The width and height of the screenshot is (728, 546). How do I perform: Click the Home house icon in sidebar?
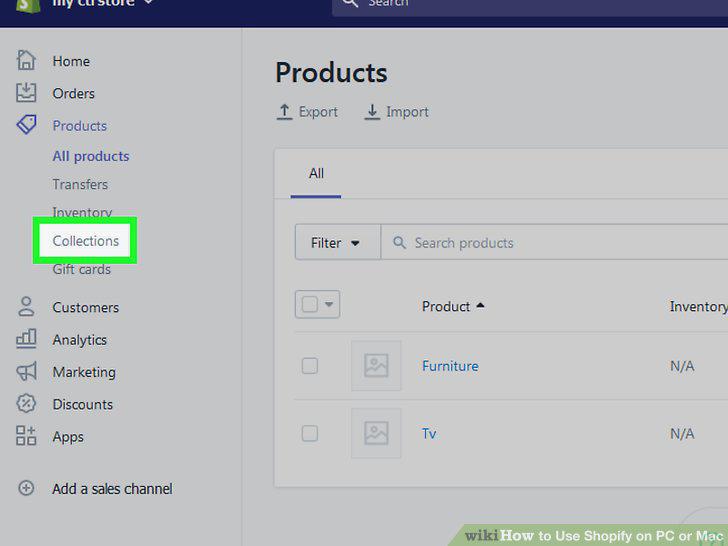click(x=26, y=60)
